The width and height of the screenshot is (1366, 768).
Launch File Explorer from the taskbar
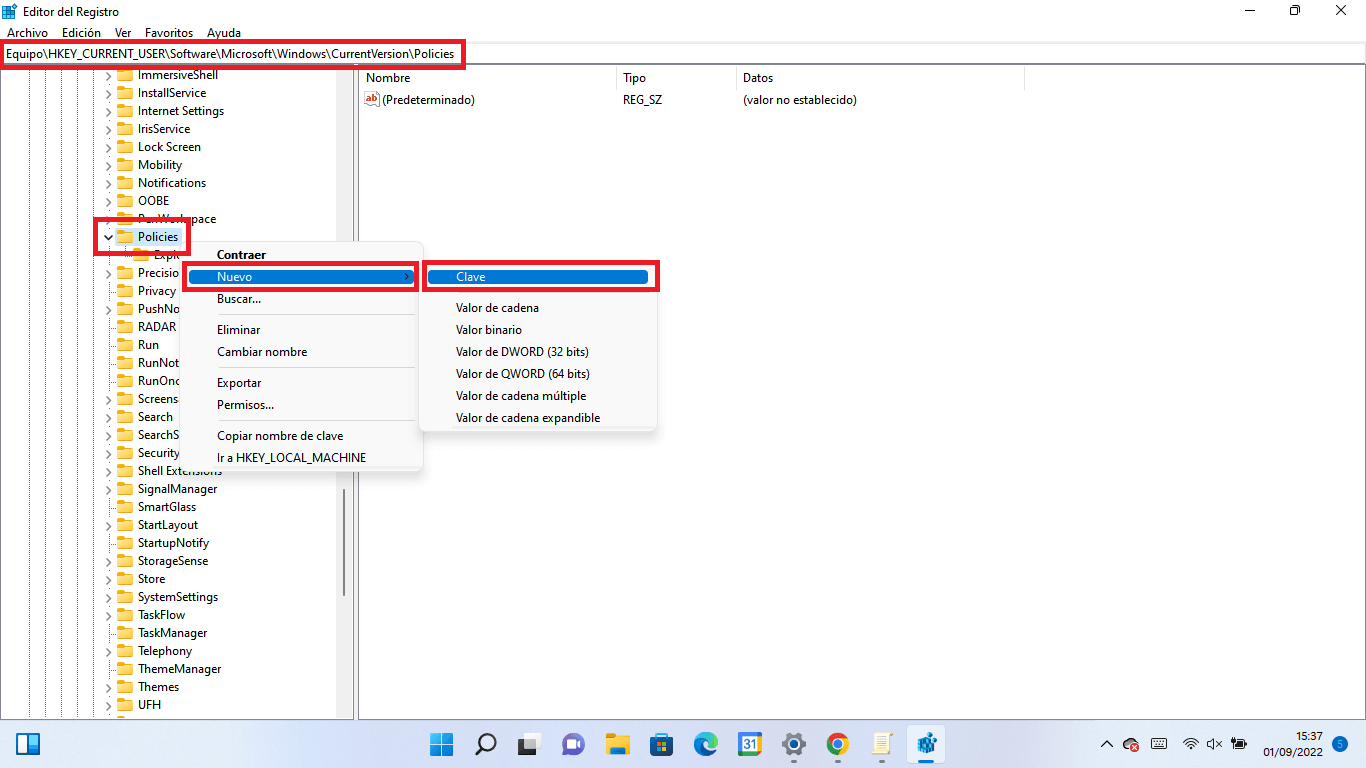point(617,744)
